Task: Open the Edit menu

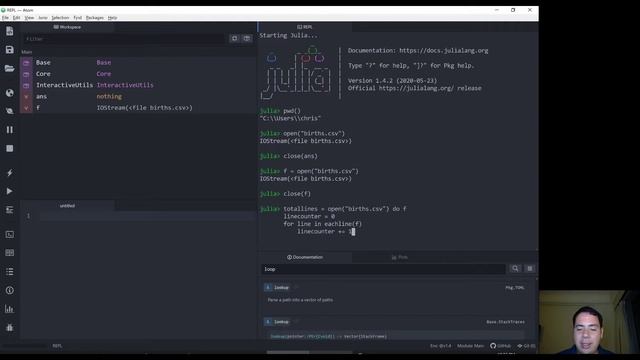Action: (x=16, y=18)
